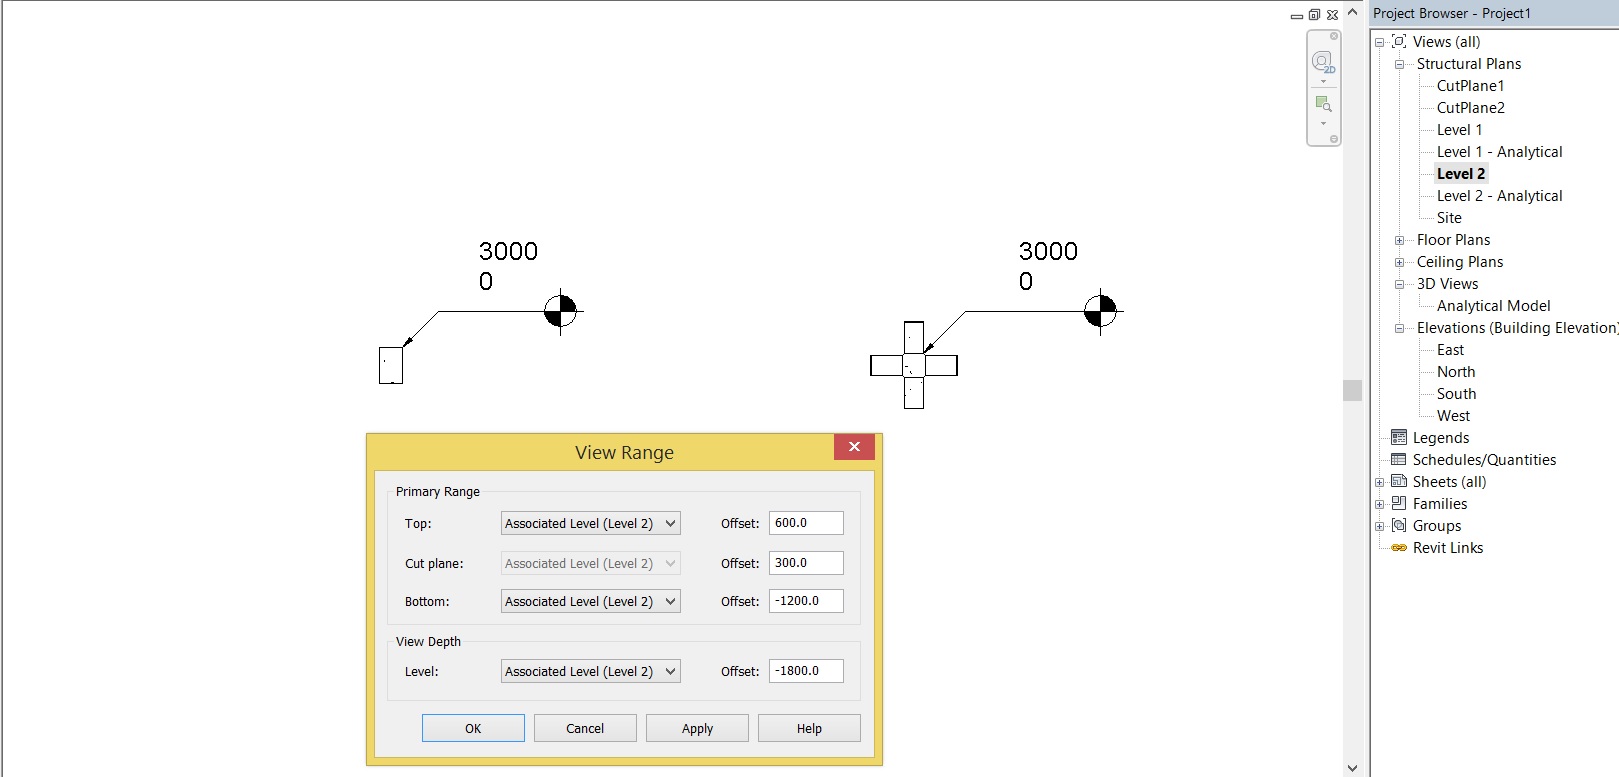Image resolution: width=1619 pixels, height=777 pixels.
Task: Close the View Range dialog
Action: (x=854, y=447)
